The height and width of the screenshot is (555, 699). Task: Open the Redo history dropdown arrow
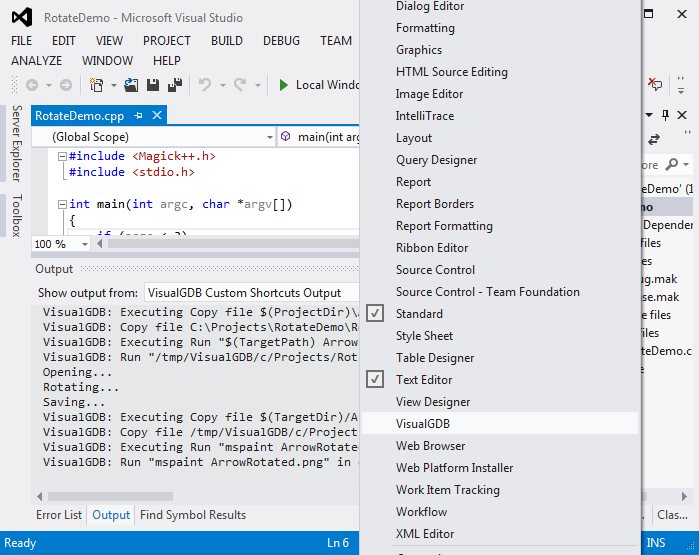[258, 85]
